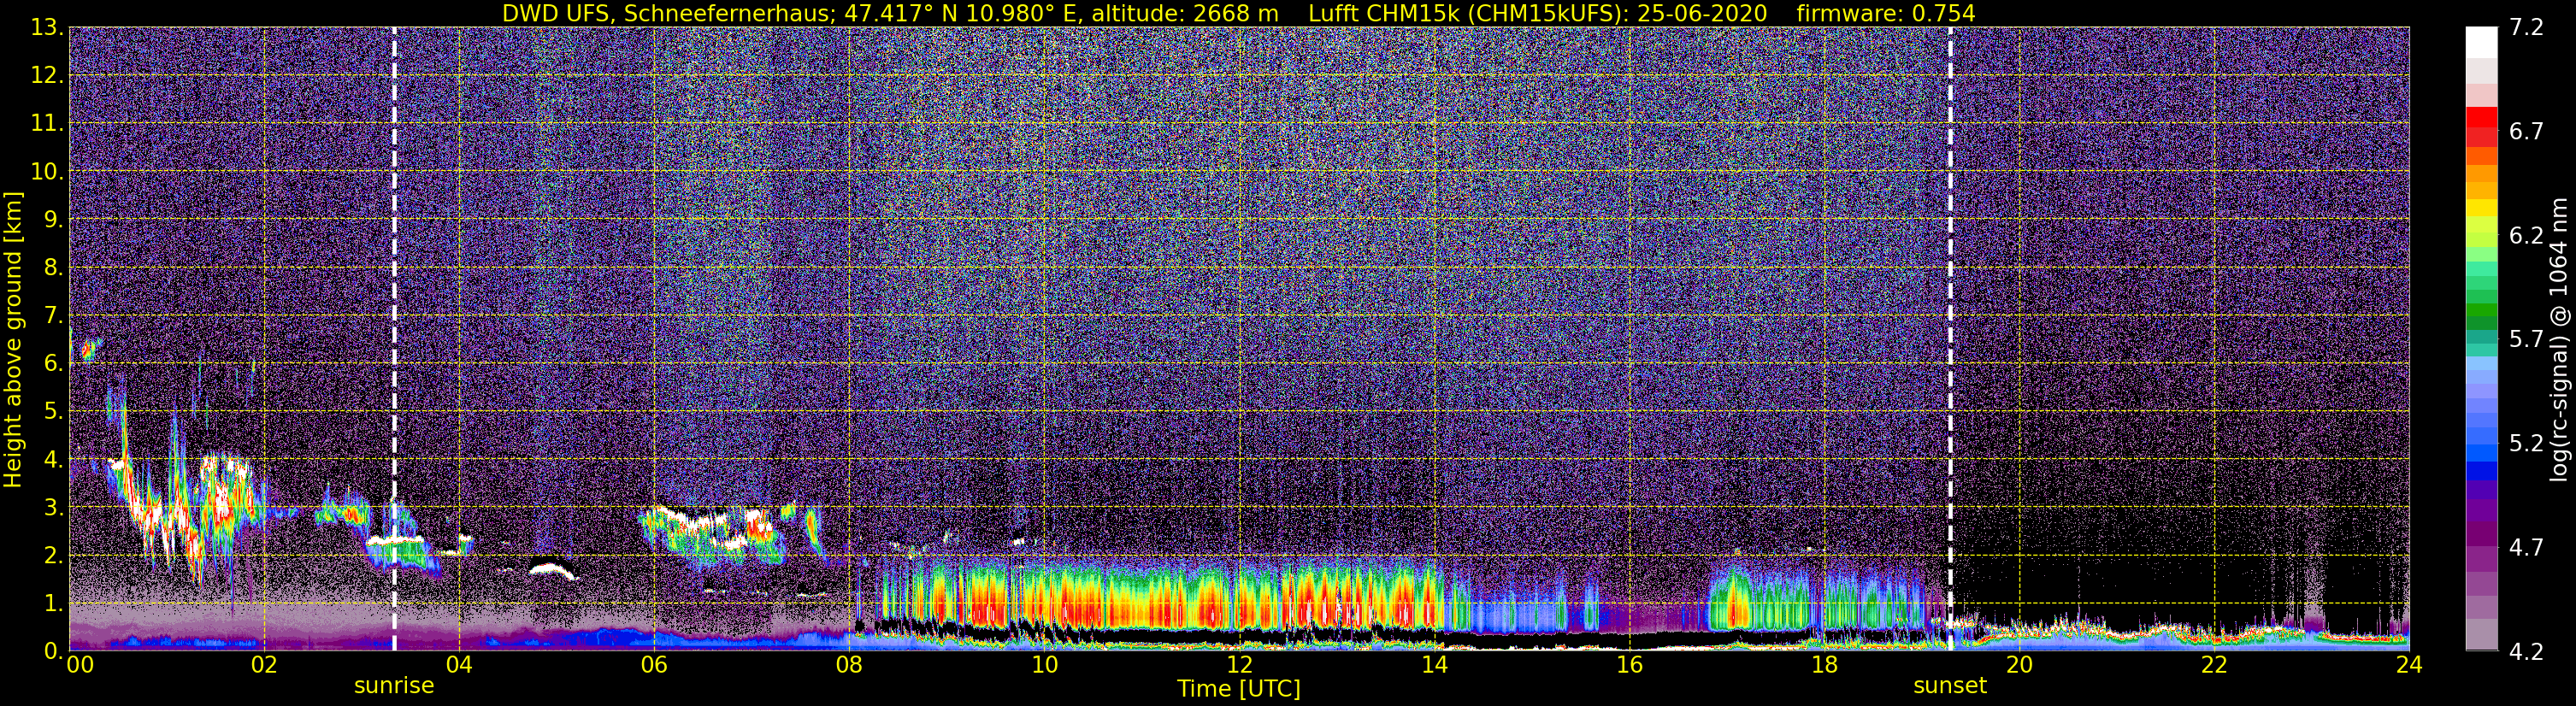Click the white dashed sunrise line
The width and height of the screenshot is (2576, 706).
tap(394, 339)
